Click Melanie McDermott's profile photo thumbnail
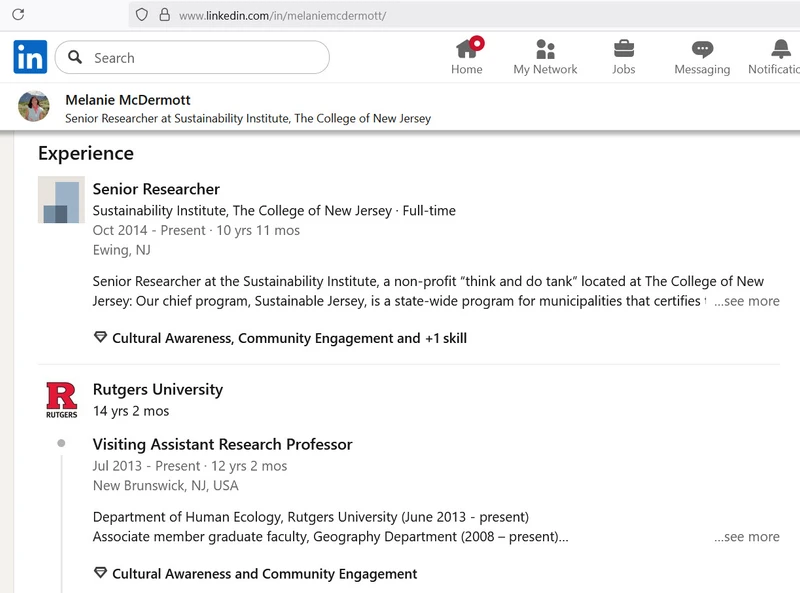800x593 pixels. coord(34,106)
